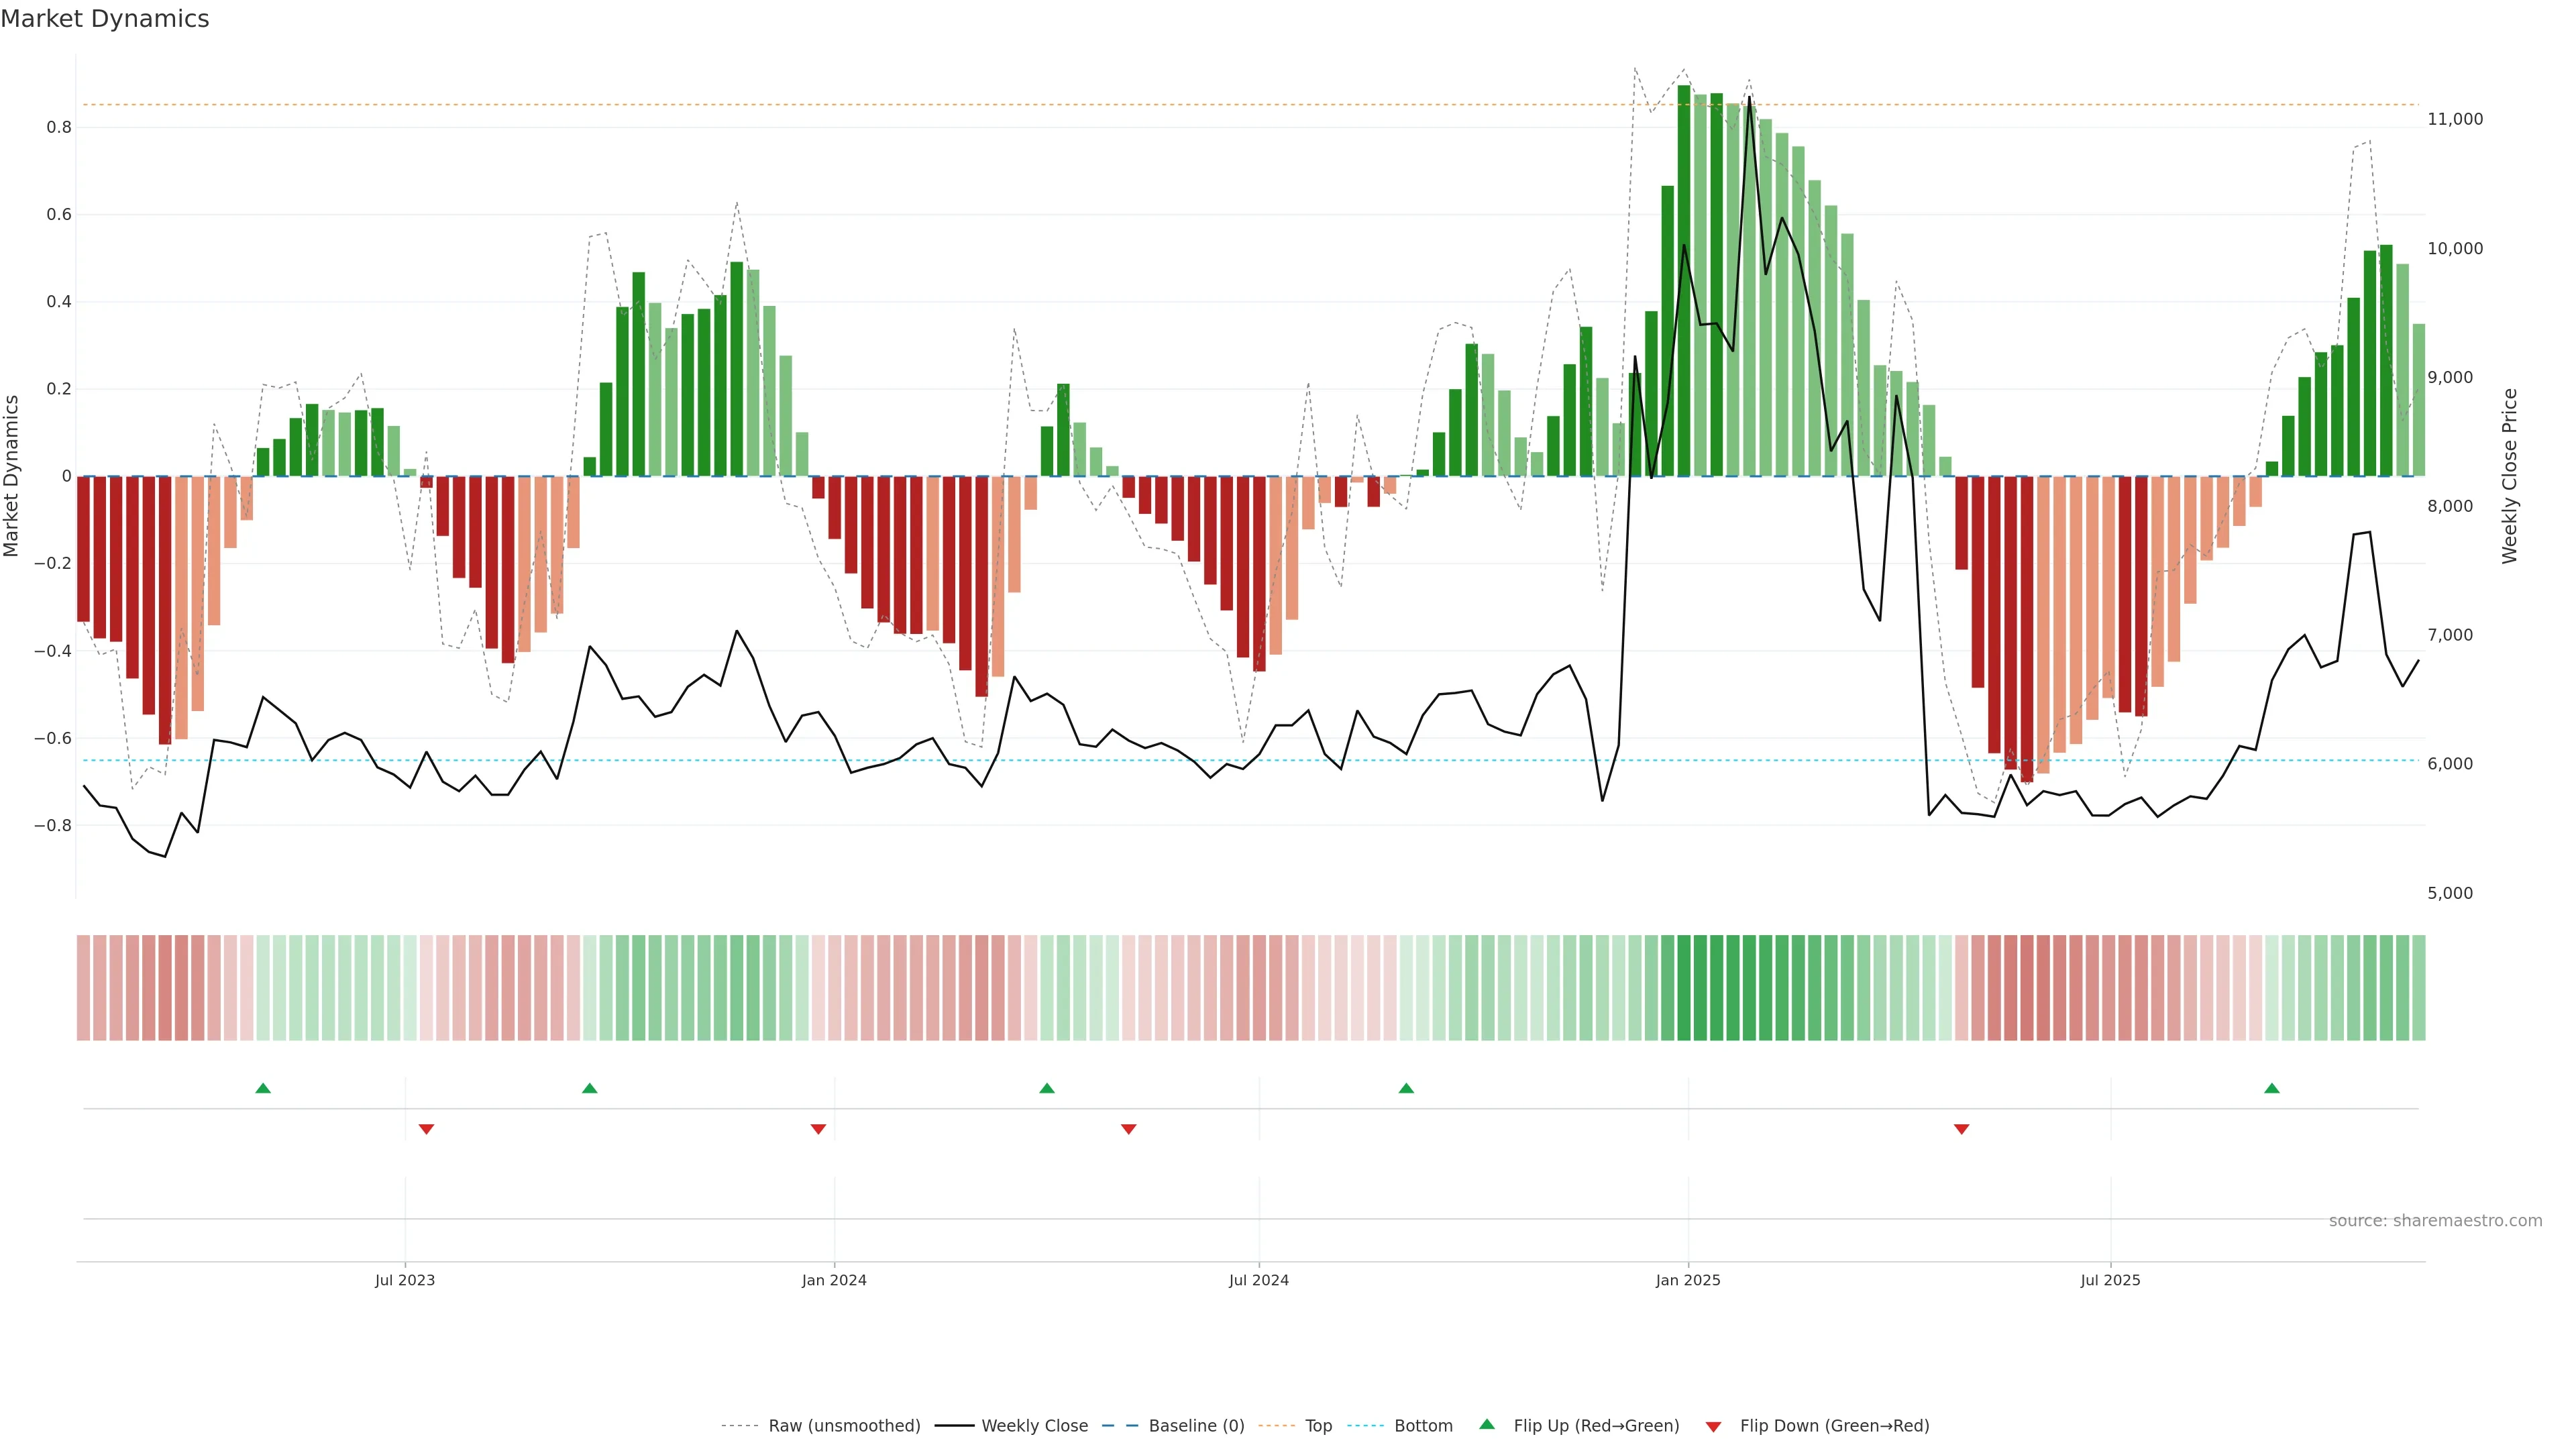Click red Flip Down triangle icon in legend

coord(1713,1427)
